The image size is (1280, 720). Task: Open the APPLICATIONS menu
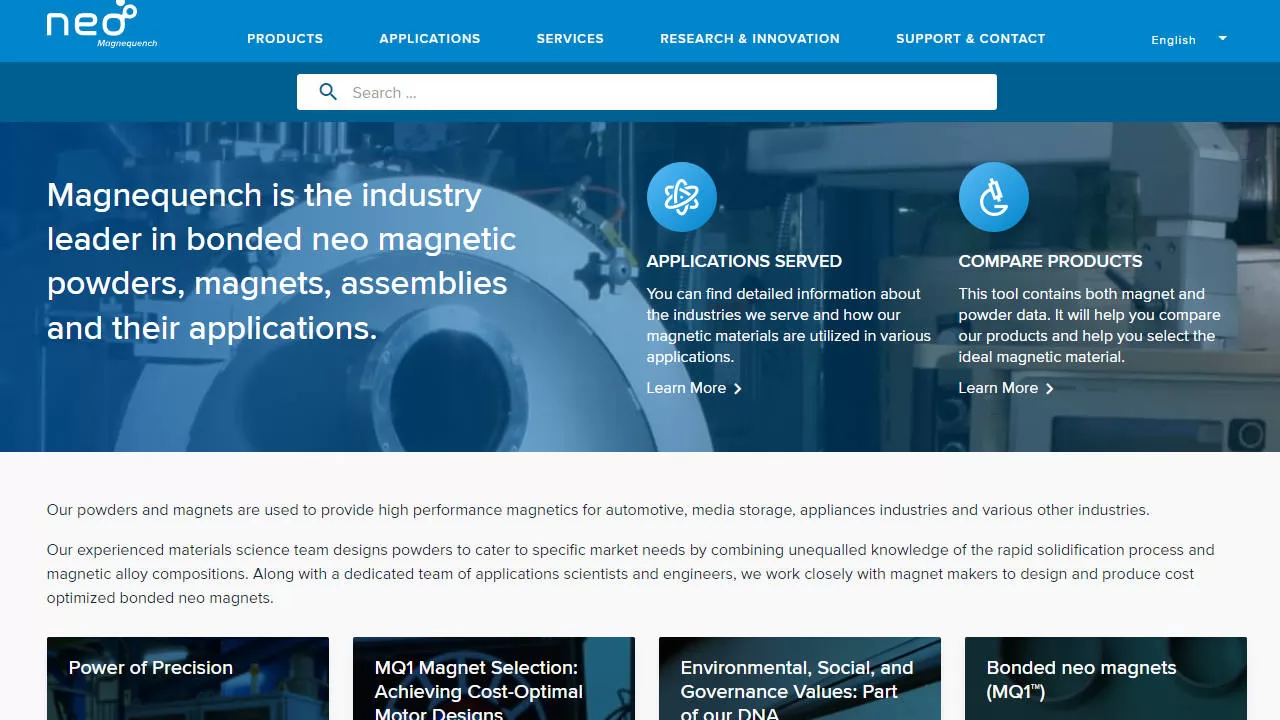click(429, 39)
